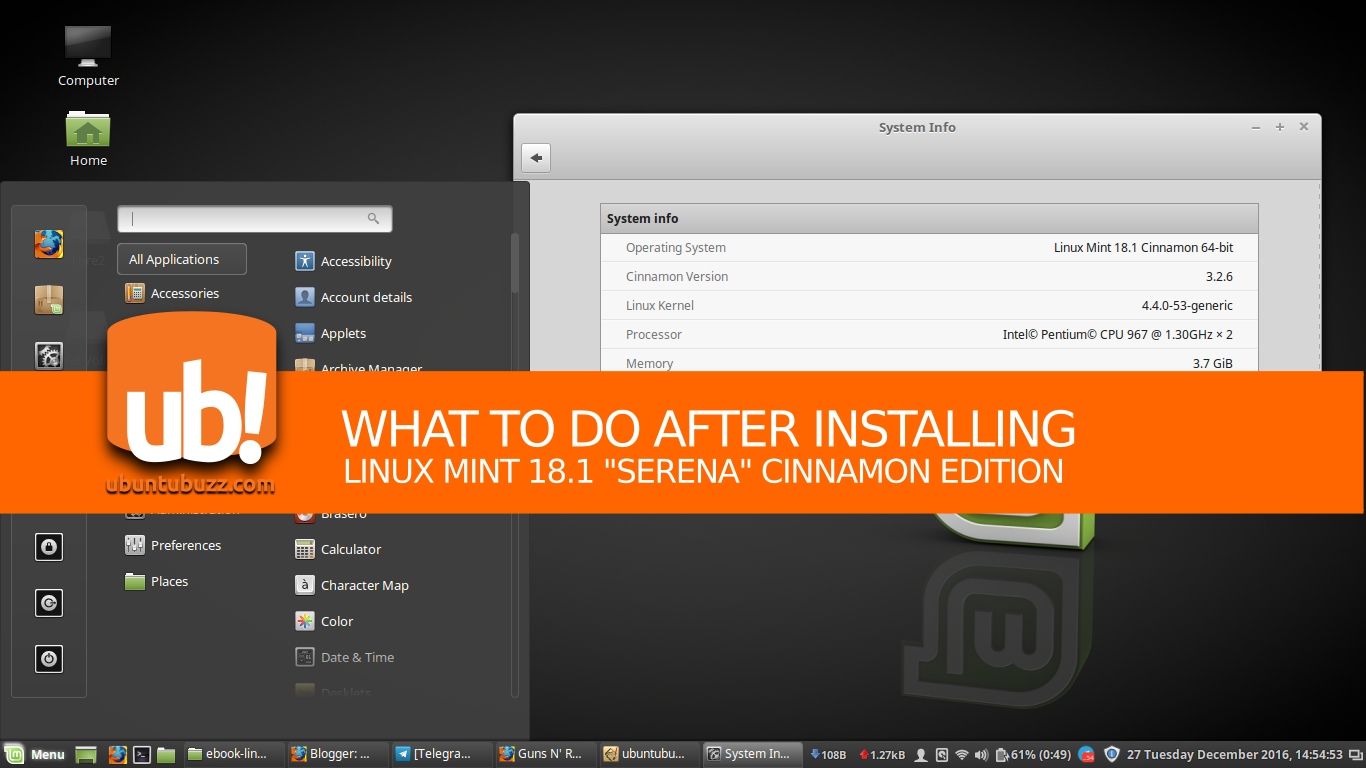This screenshot has width=1366, height=768.
Task: Open Software Manager from the menu favorites
Action: pos(49,300)
